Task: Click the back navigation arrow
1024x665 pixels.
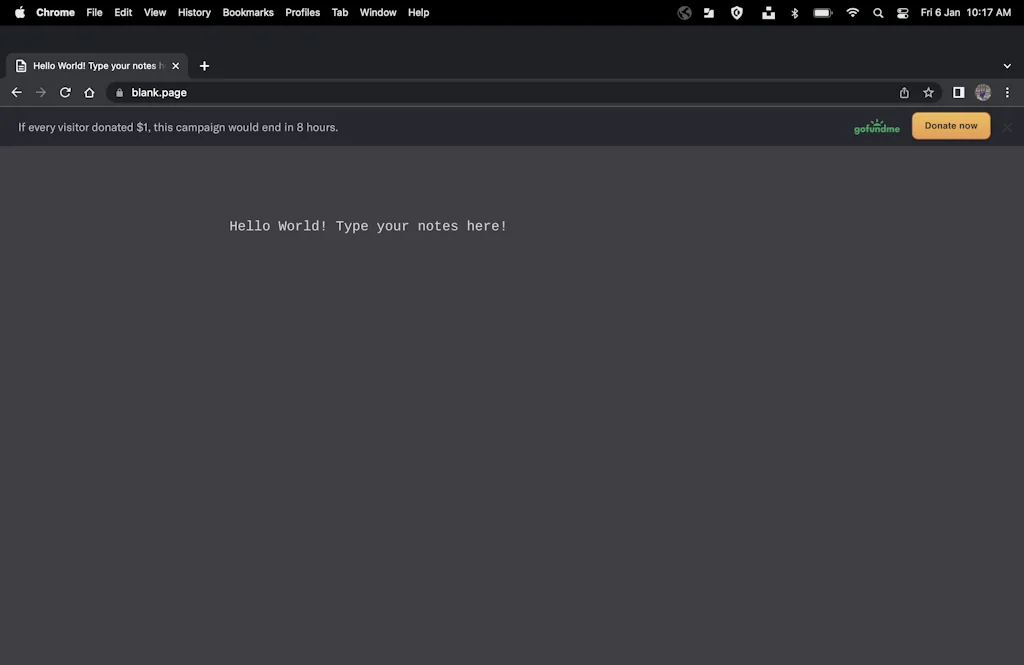Action: 16,92
